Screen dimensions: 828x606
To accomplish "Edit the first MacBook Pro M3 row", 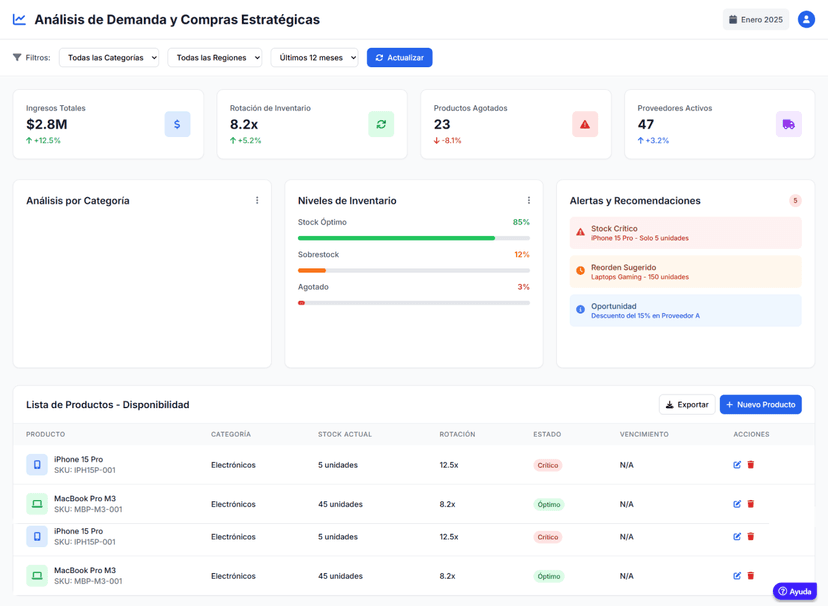I will (737, 504).
